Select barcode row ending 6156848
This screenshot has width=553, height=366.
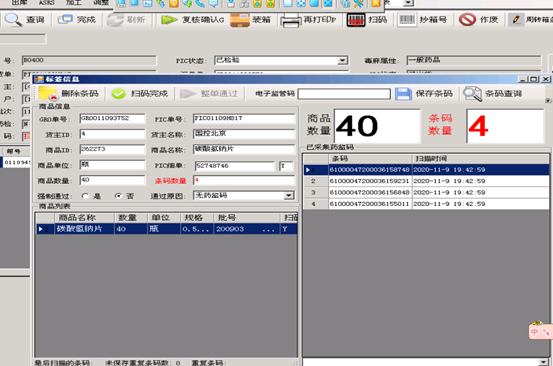pos(426,193)
